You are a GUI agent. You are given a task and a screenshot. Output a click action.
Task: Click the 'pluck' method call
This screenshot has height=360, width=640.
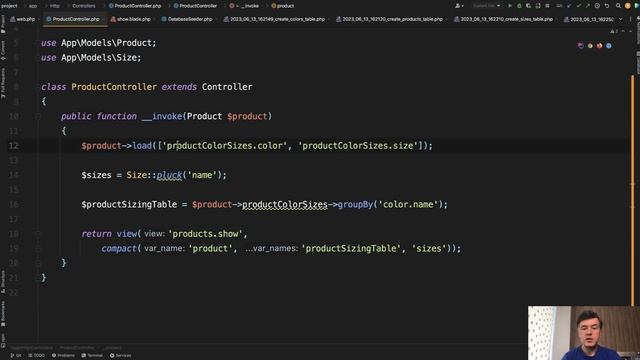(x=169, y=175)
